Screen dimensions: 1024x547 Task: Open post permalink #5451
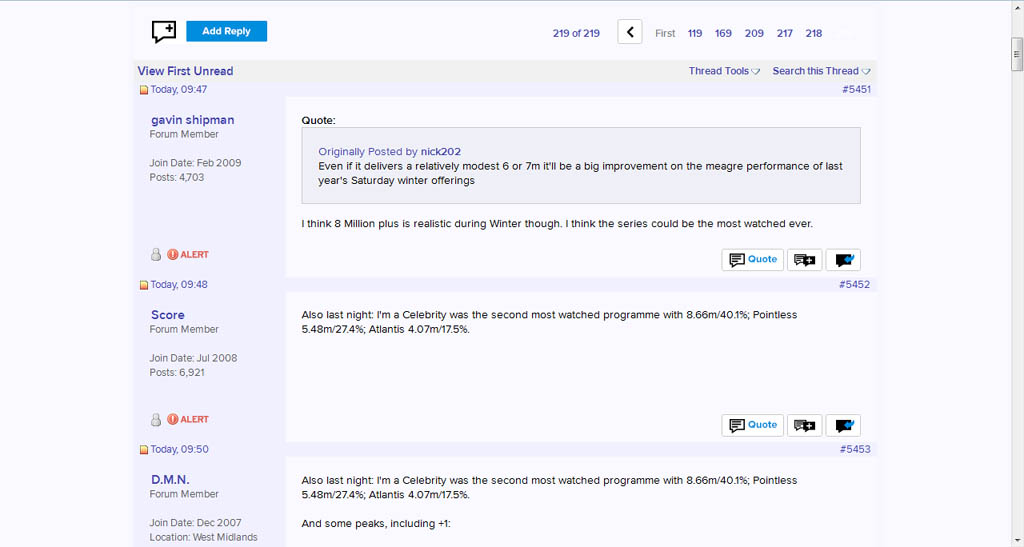click(856, 89)
